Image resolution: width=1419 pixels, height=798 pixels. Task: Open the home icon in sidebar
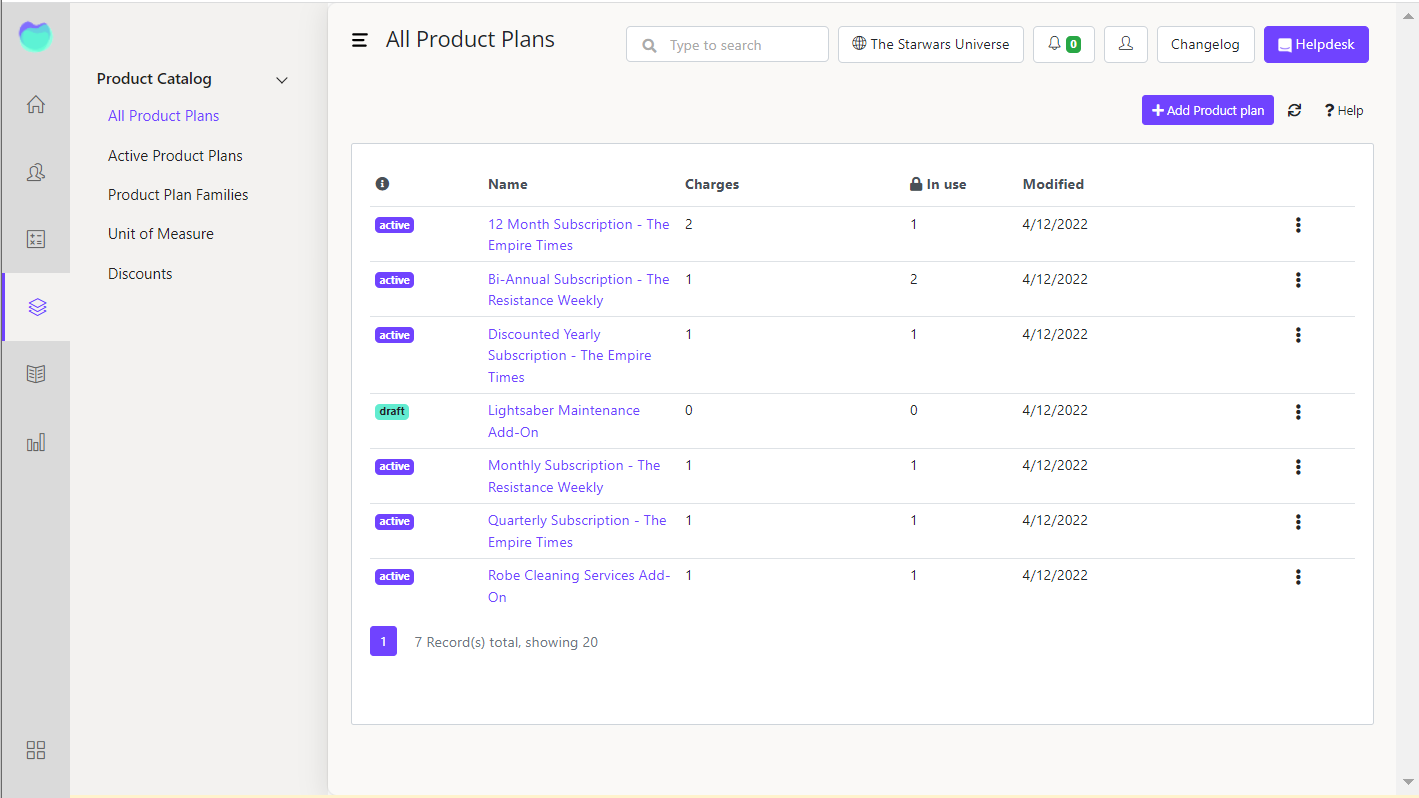[36, 105]
